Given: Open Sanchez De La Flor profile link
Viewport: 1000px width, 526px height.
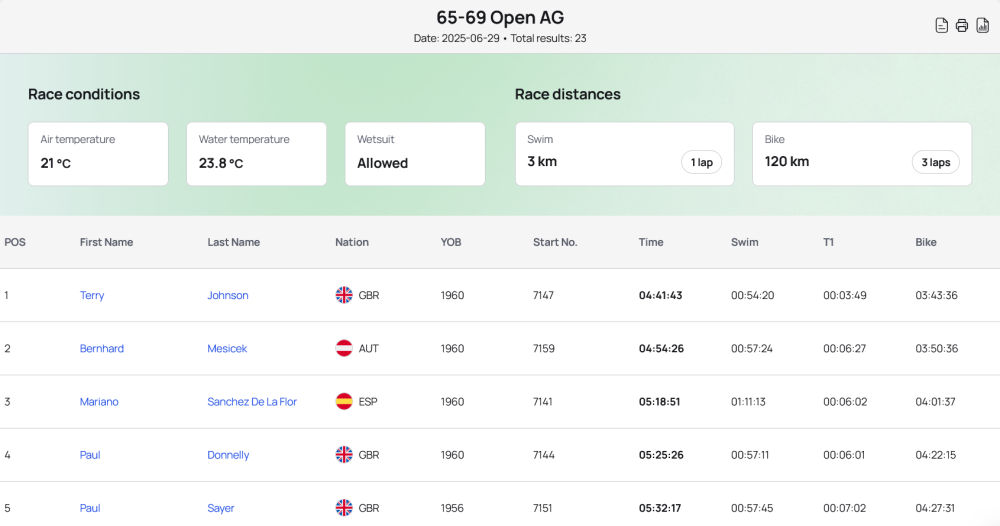Looking at the screenshot, I should pos(252,402).
